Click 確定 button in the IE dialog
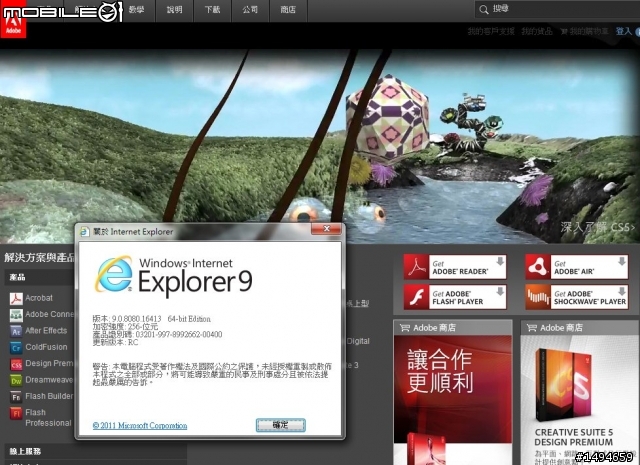 280,425
